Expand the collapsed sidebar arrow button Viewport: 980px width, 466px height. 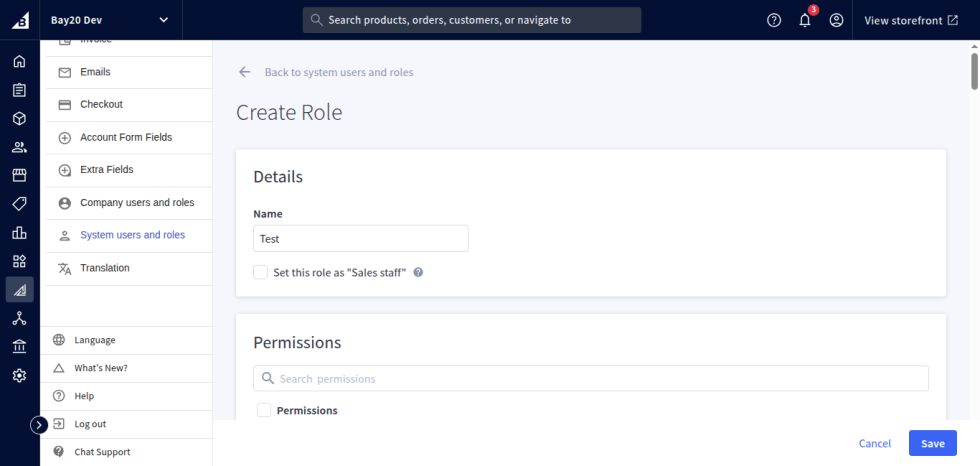pyautogui.click(x=39, y=425)
